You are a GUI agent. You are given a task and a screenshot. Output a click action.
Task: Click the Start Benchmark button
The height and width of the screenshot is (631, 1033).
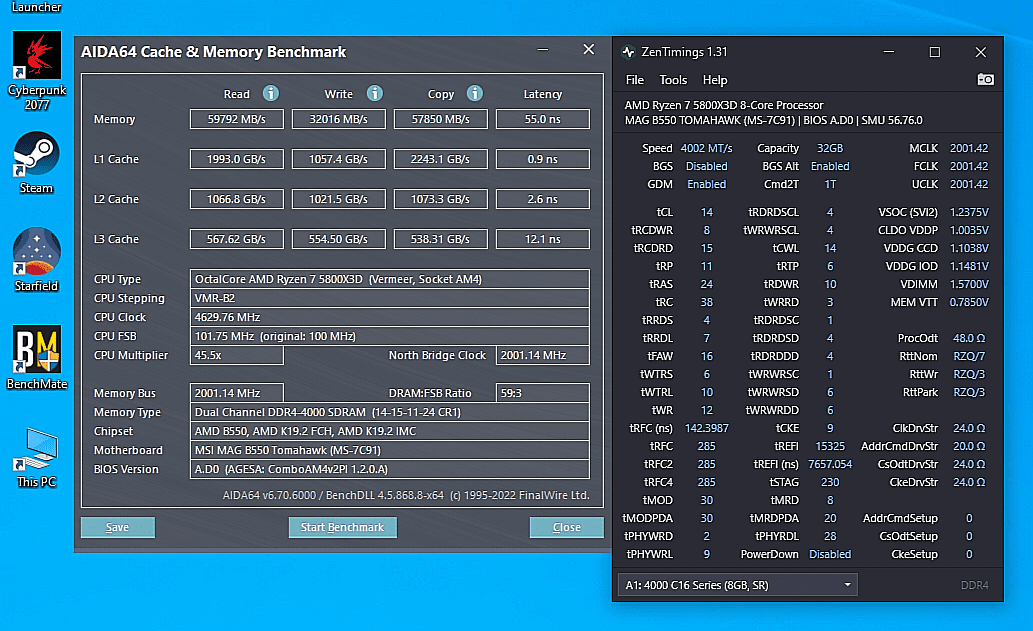tap(342, 527)
